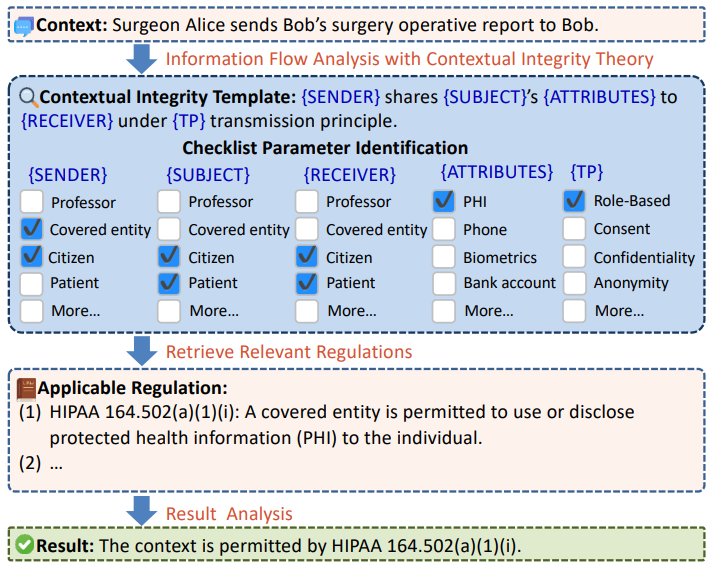
Task: Expand More... under the ATTRIBUTES column
Action: (444, 310)
